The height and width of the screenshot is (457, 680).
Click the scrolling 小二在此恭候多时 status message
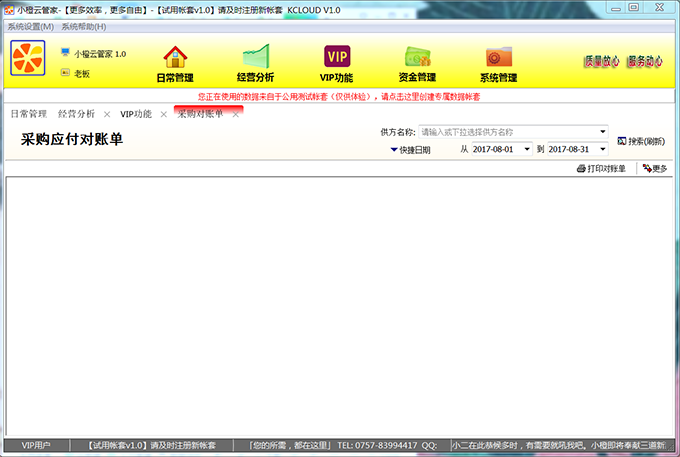point(559,445)
